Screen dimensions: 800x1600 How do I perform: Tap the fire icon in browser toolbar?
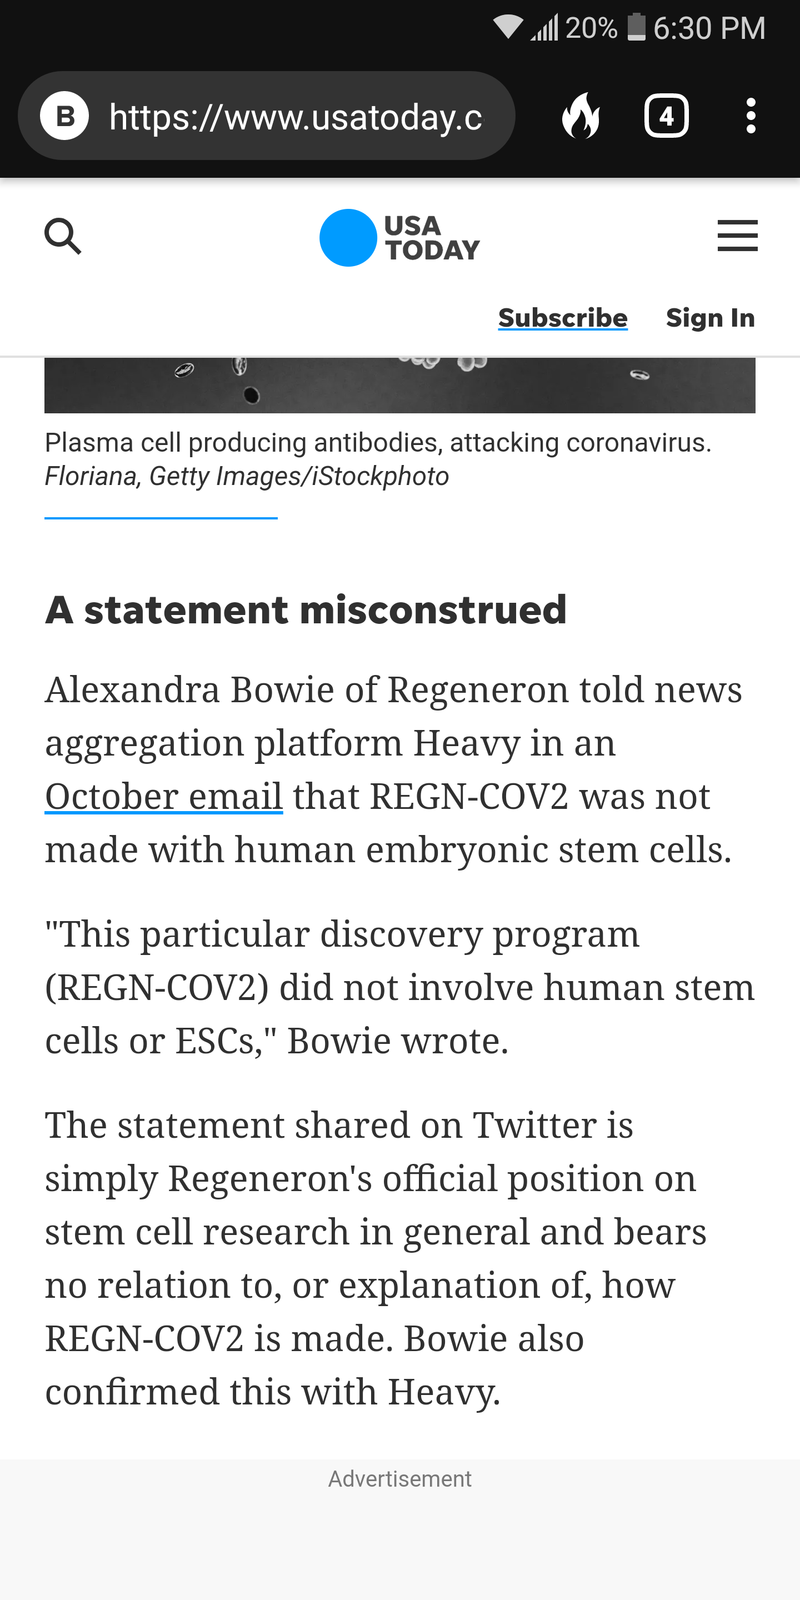581,116
